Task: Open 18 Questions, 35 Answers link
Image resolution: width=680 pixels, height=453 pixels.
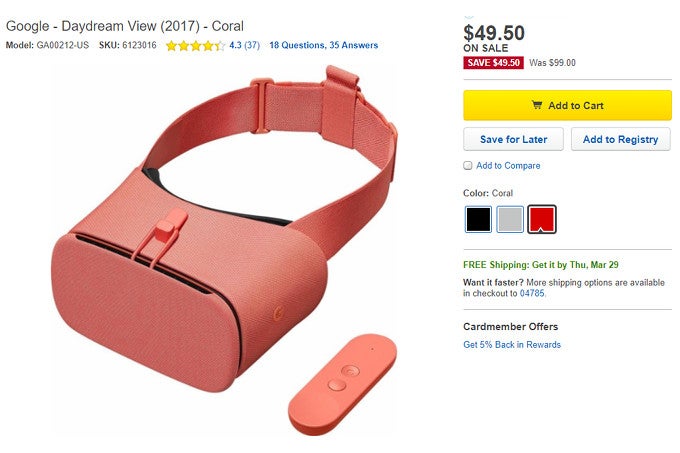Action: coord(324,45)
